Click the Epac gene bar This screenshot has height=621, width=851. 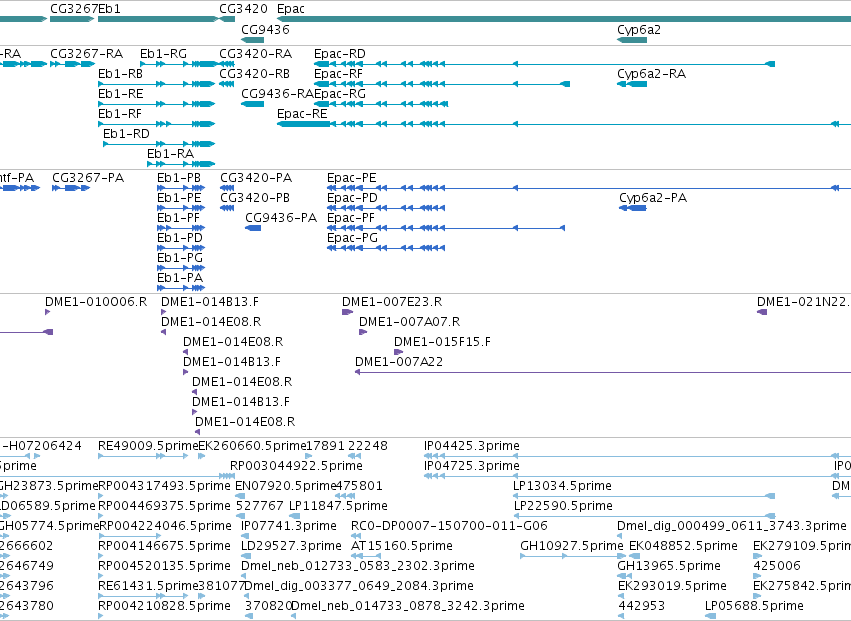564,20
